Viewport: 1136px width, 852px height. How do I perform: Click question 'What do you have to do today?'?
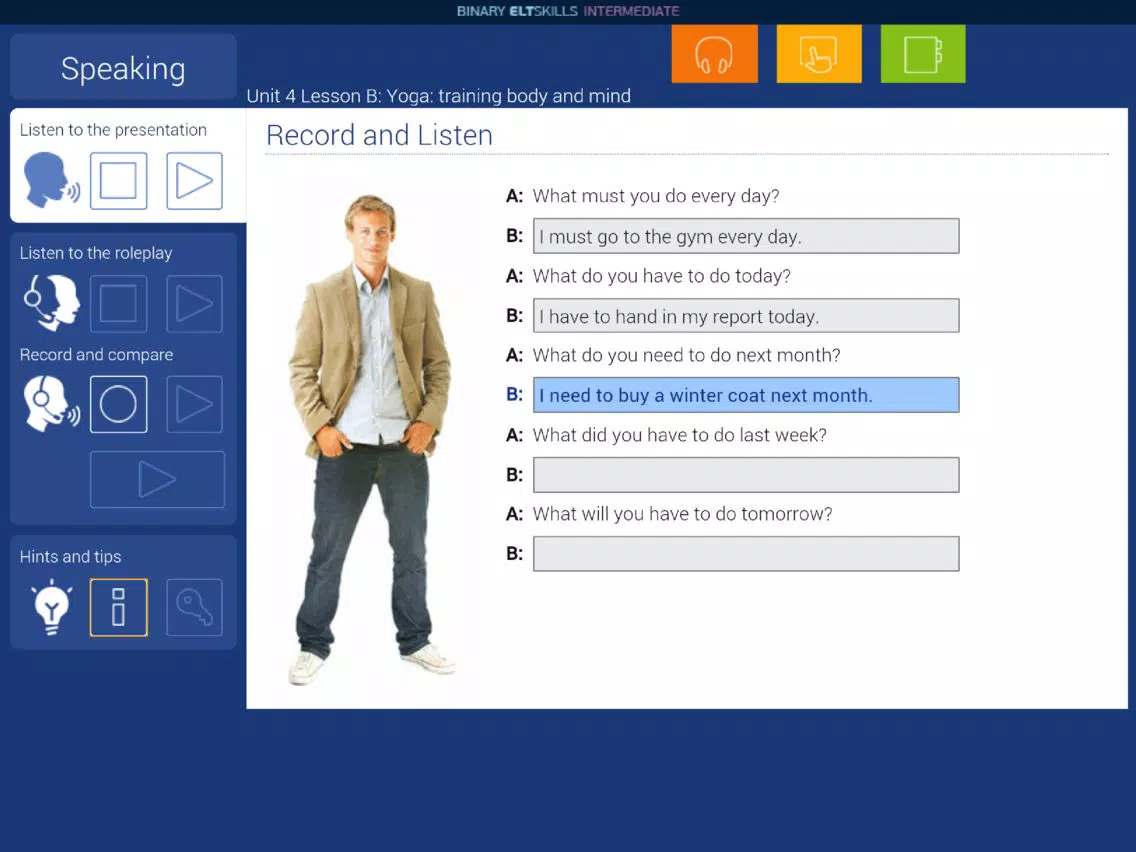point(661,276)
